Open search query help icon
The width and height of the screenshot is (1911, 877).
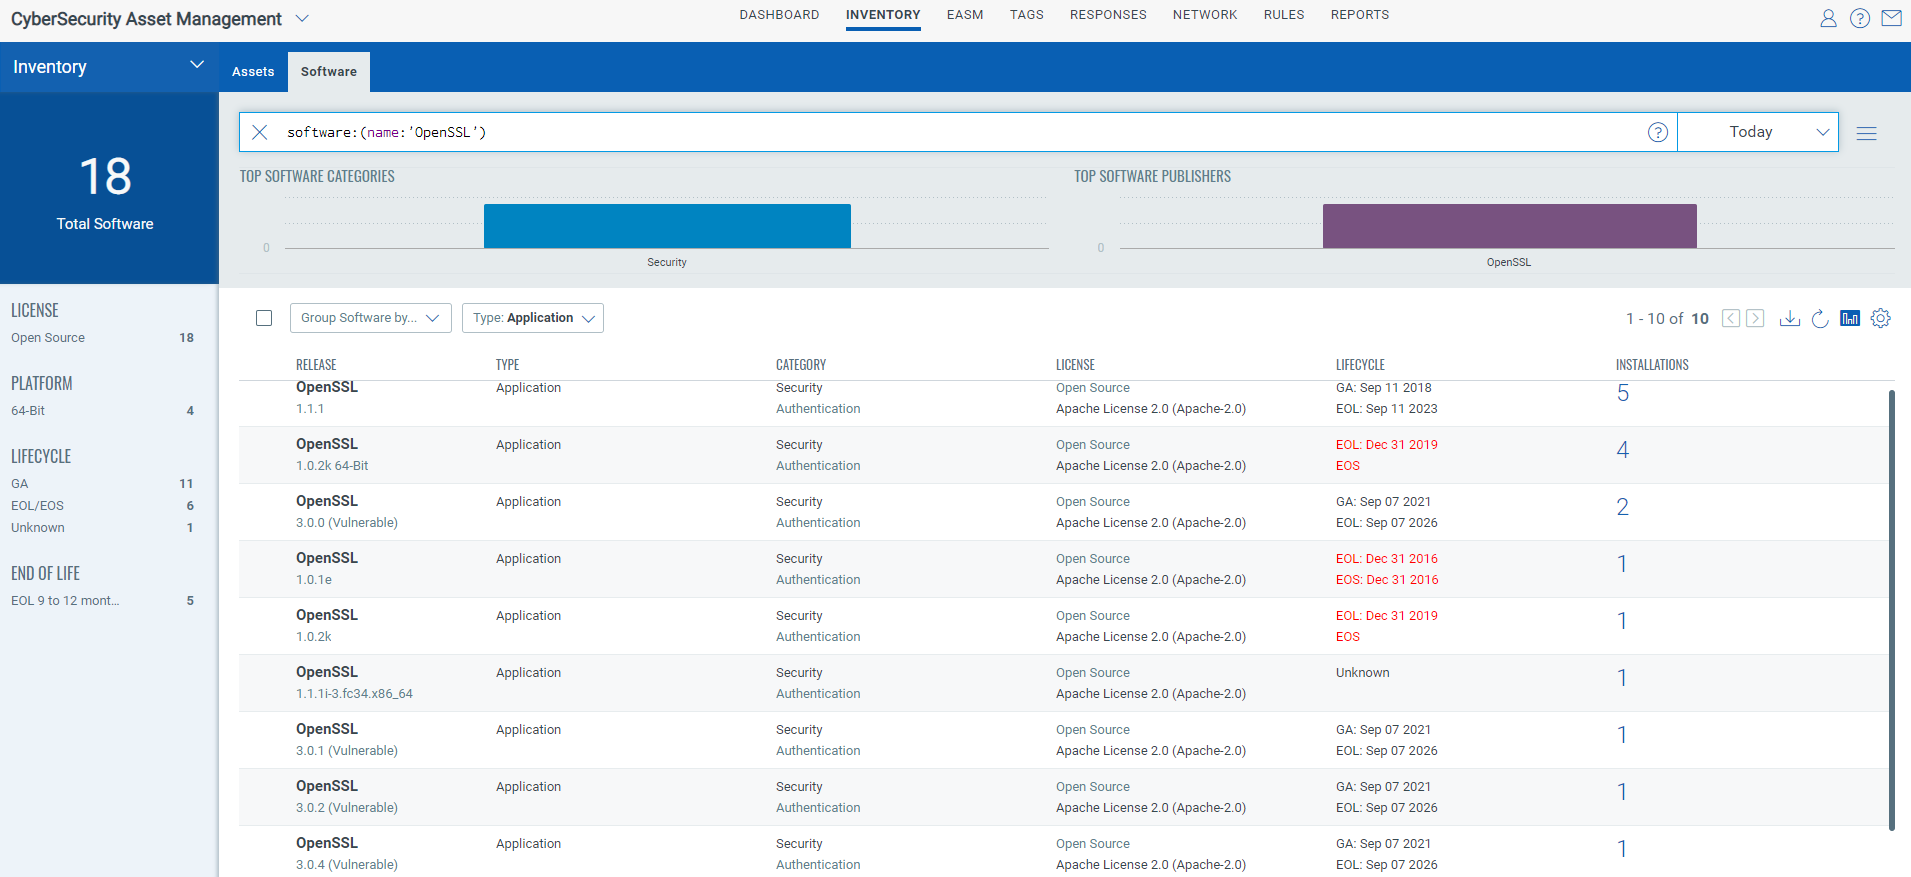coord(1657,132)
